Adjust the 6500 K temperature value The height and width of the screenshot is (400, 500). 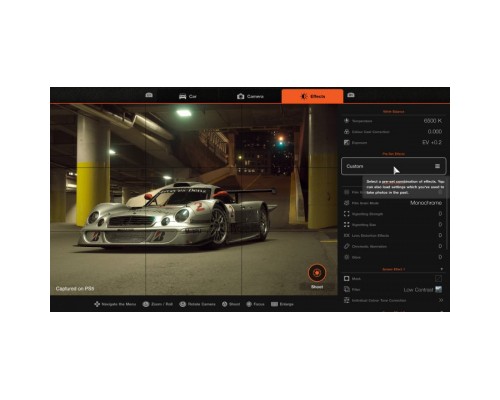point(433,121)
